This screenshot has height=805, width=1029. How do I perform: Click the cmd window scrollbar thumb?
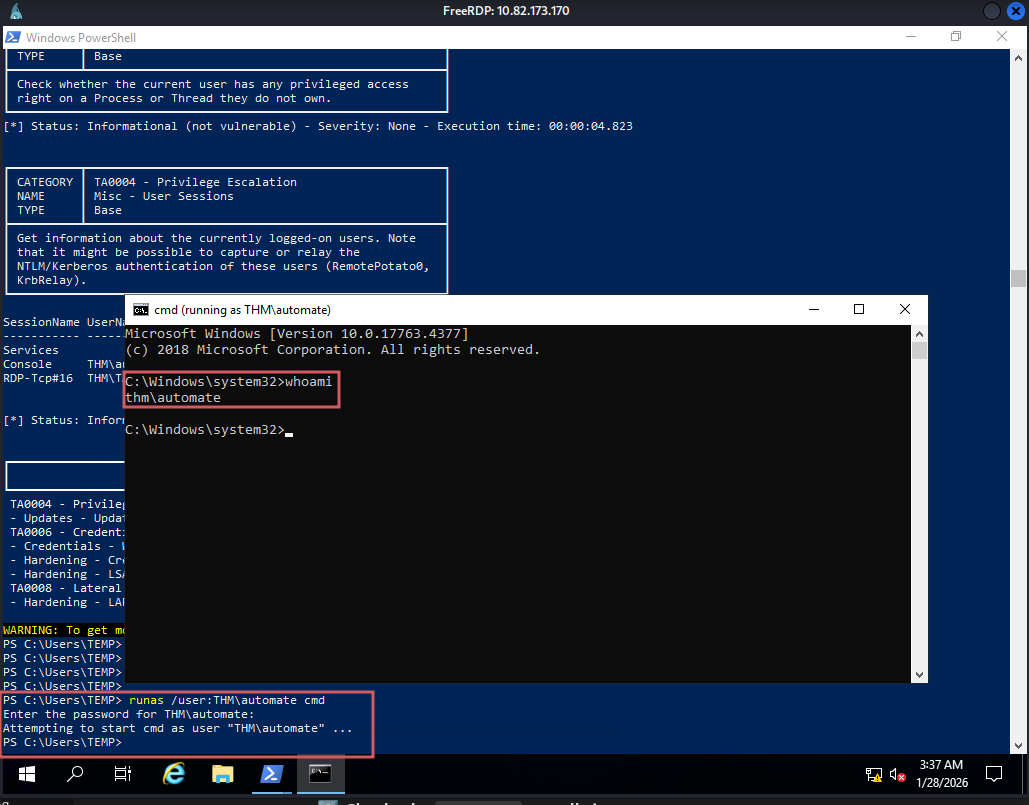919,351
